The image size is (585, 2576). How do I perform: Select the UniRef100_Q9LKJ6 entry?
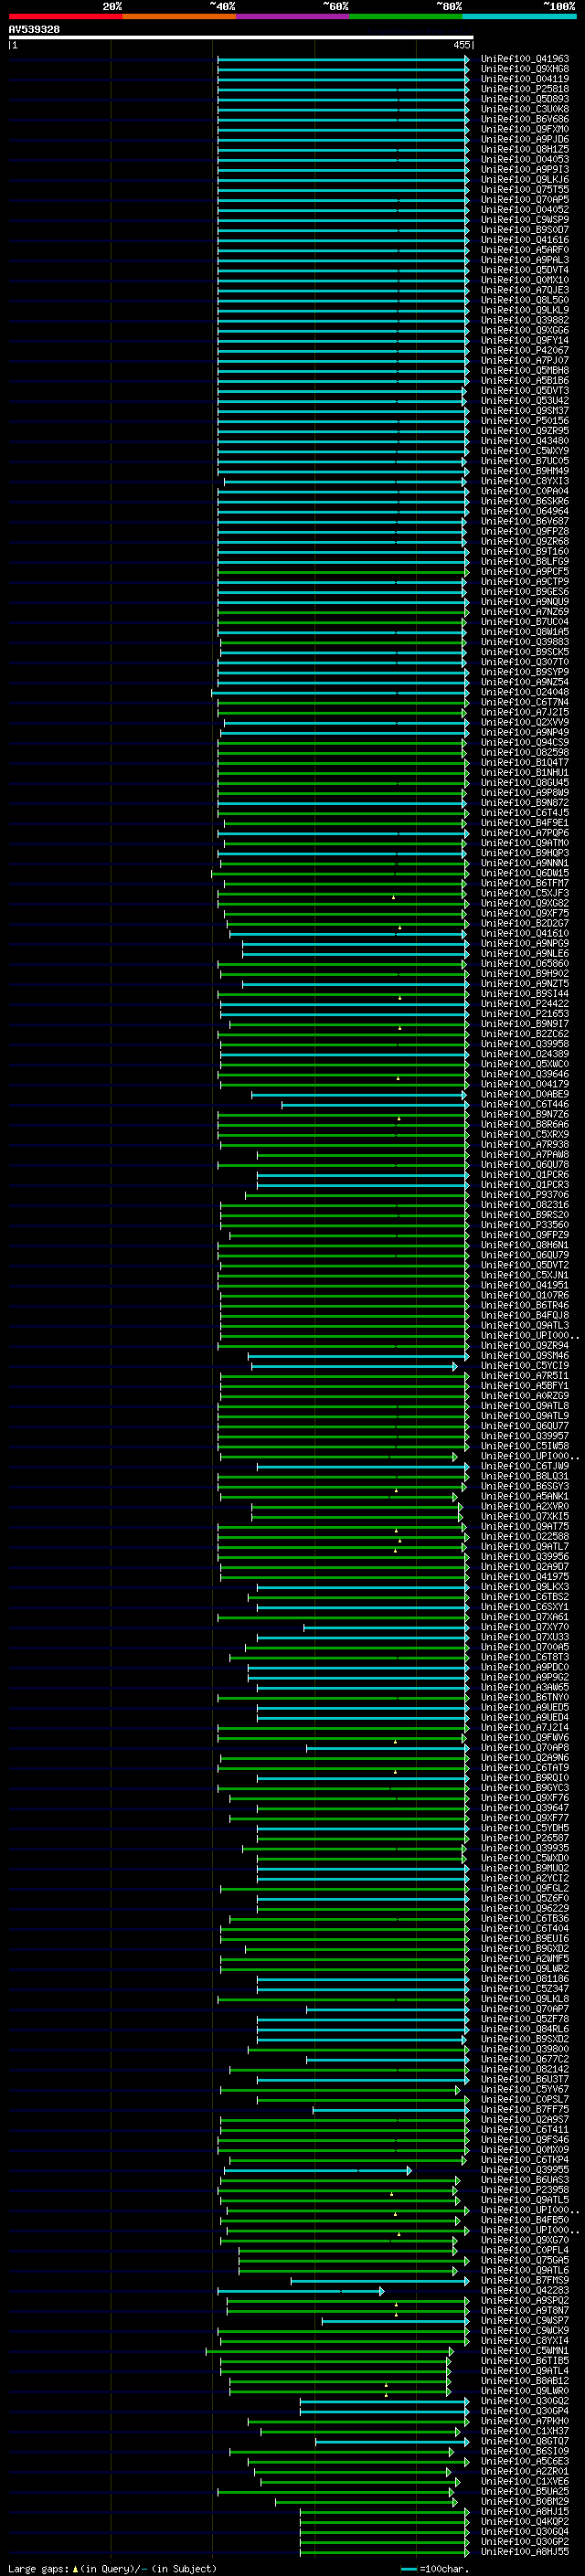(x=525, y=180)
